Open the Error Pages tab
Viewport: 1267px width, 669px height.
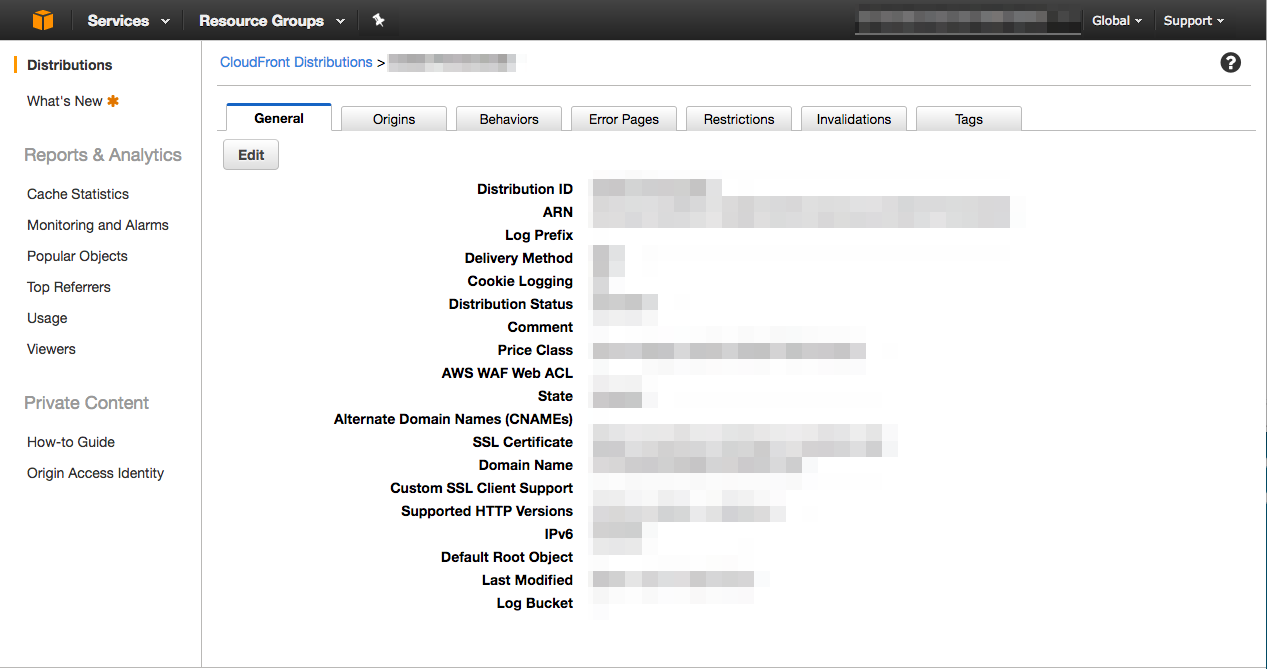[x=624, y=119]
